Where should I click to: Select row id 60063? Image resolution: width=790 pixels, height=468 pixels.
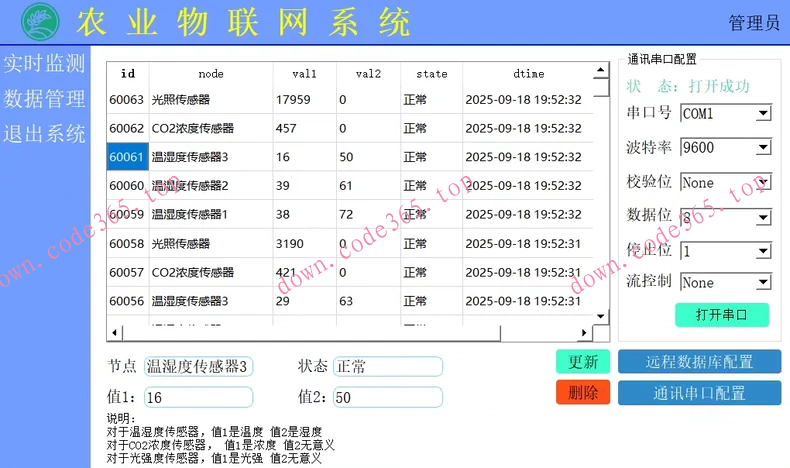127,100
